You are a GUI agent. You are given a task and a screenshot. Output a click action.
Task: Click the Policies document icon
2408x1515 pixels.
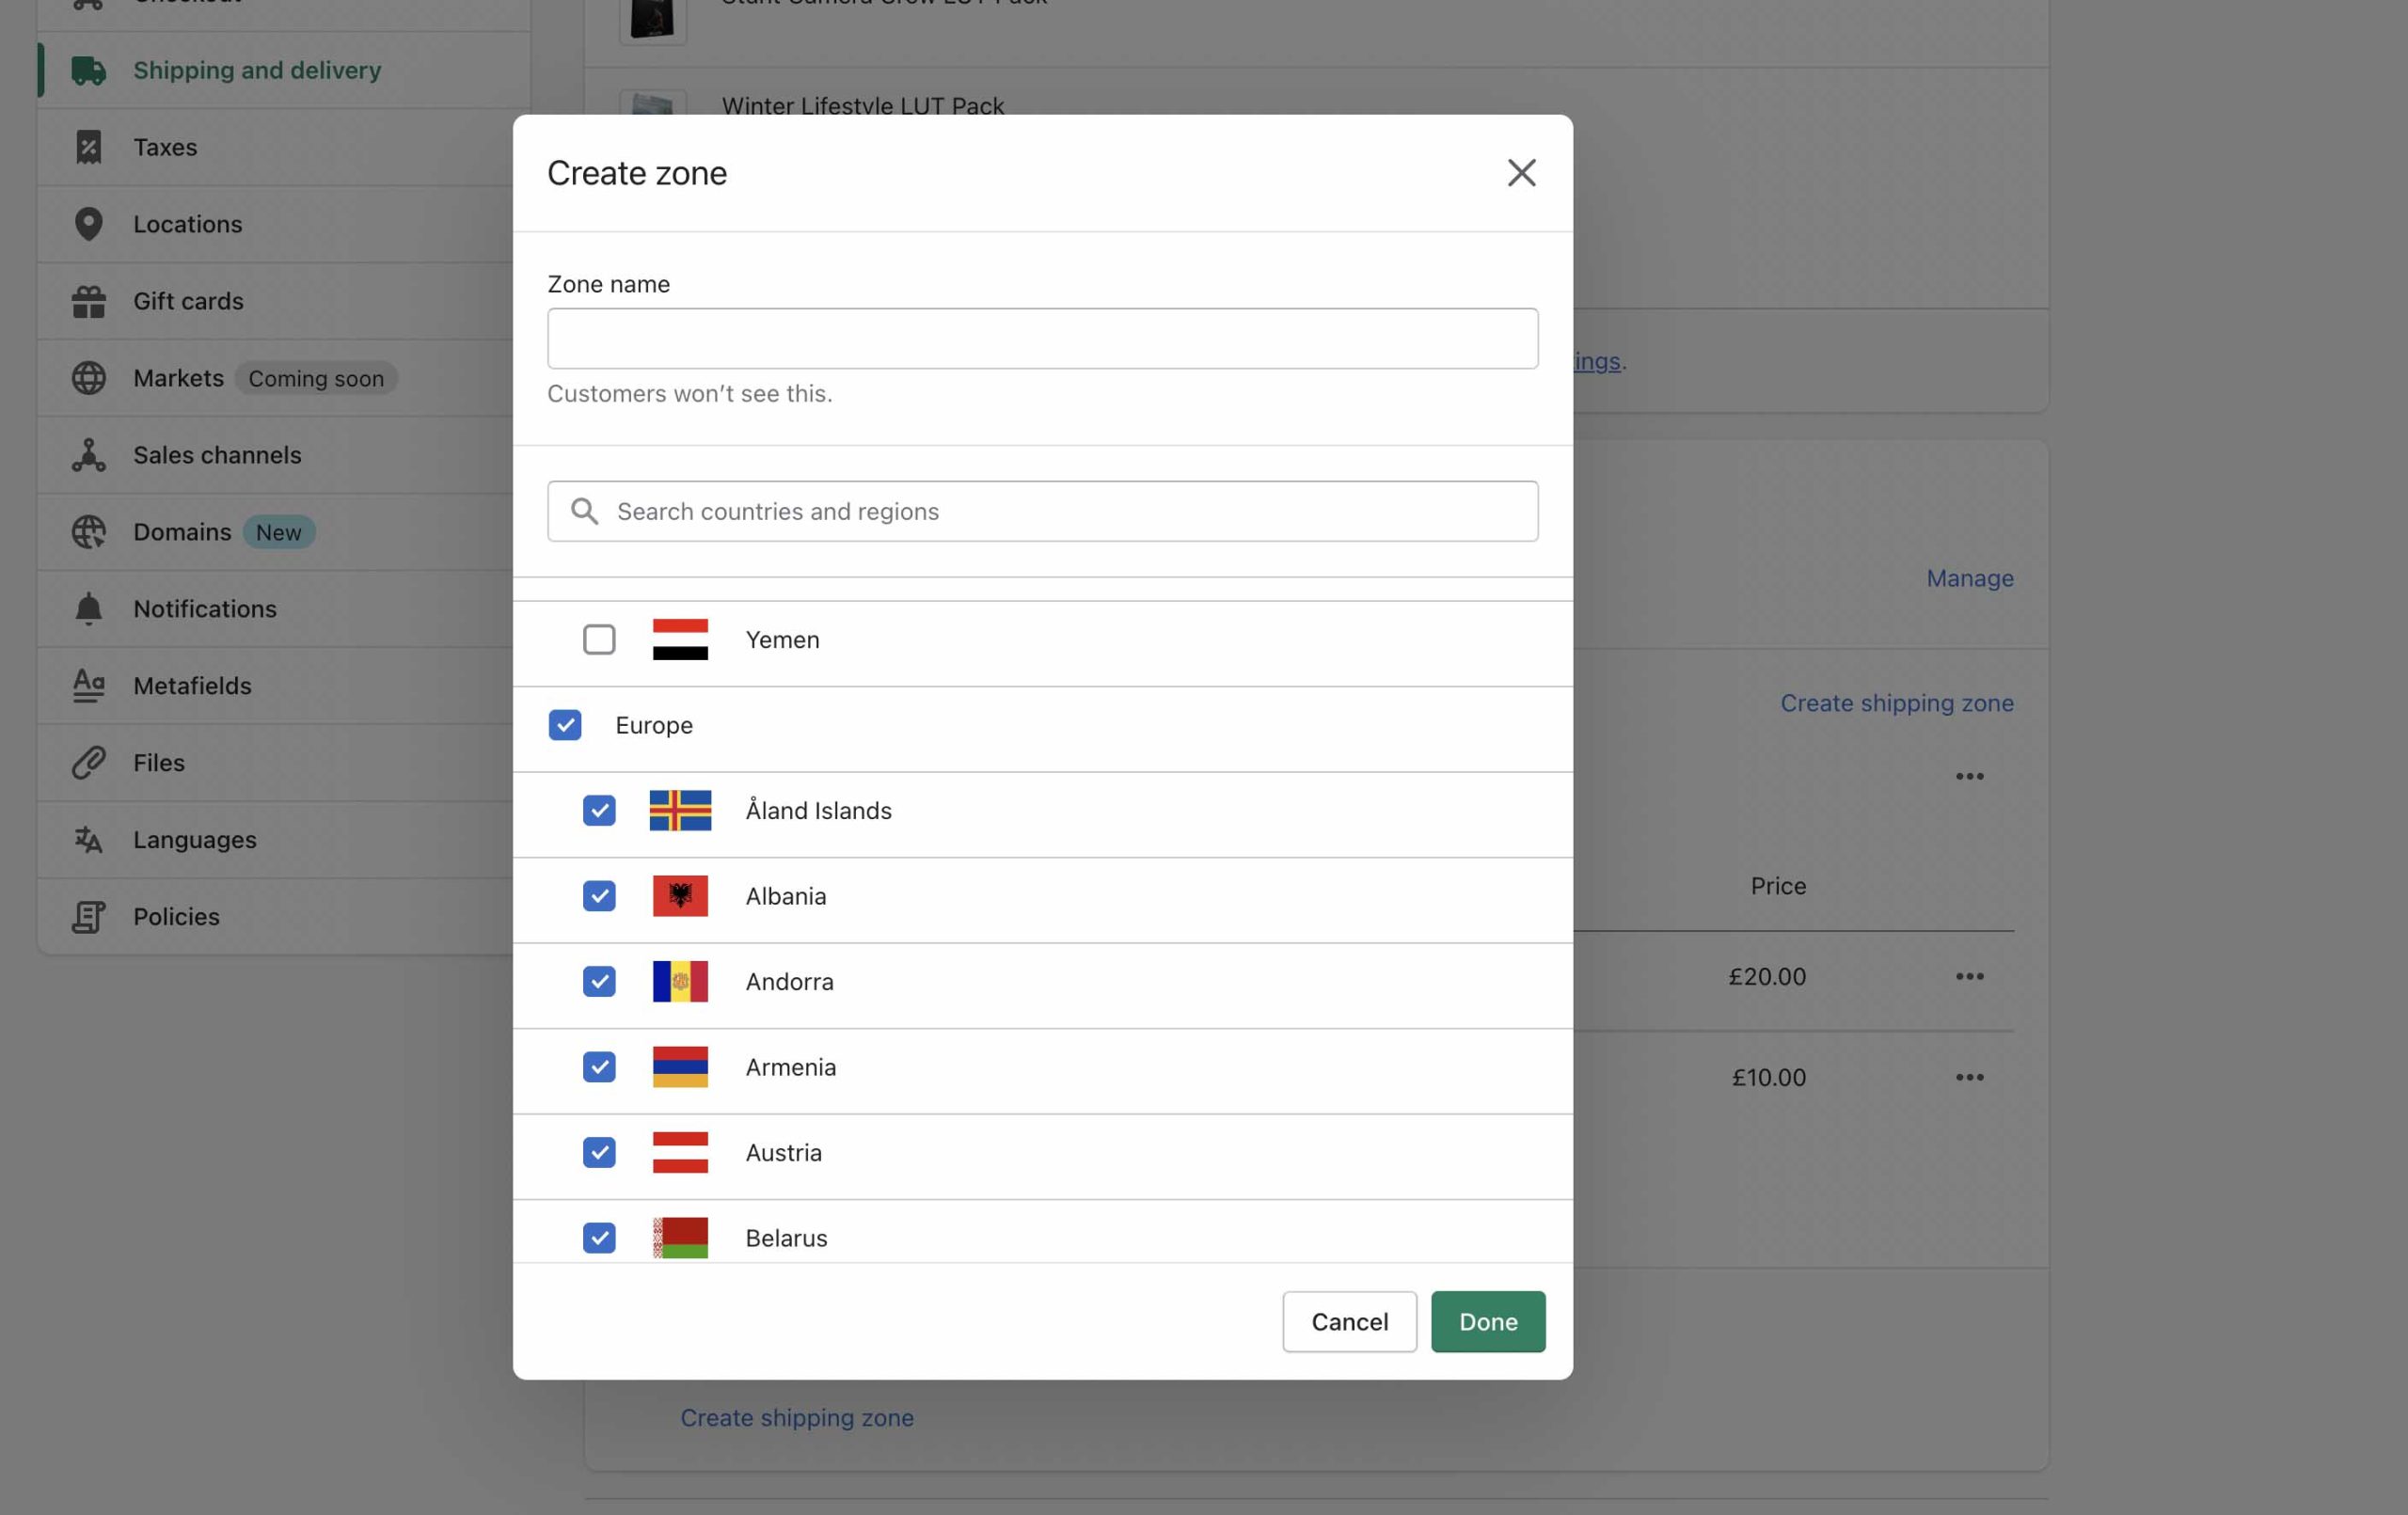(88, 917)
